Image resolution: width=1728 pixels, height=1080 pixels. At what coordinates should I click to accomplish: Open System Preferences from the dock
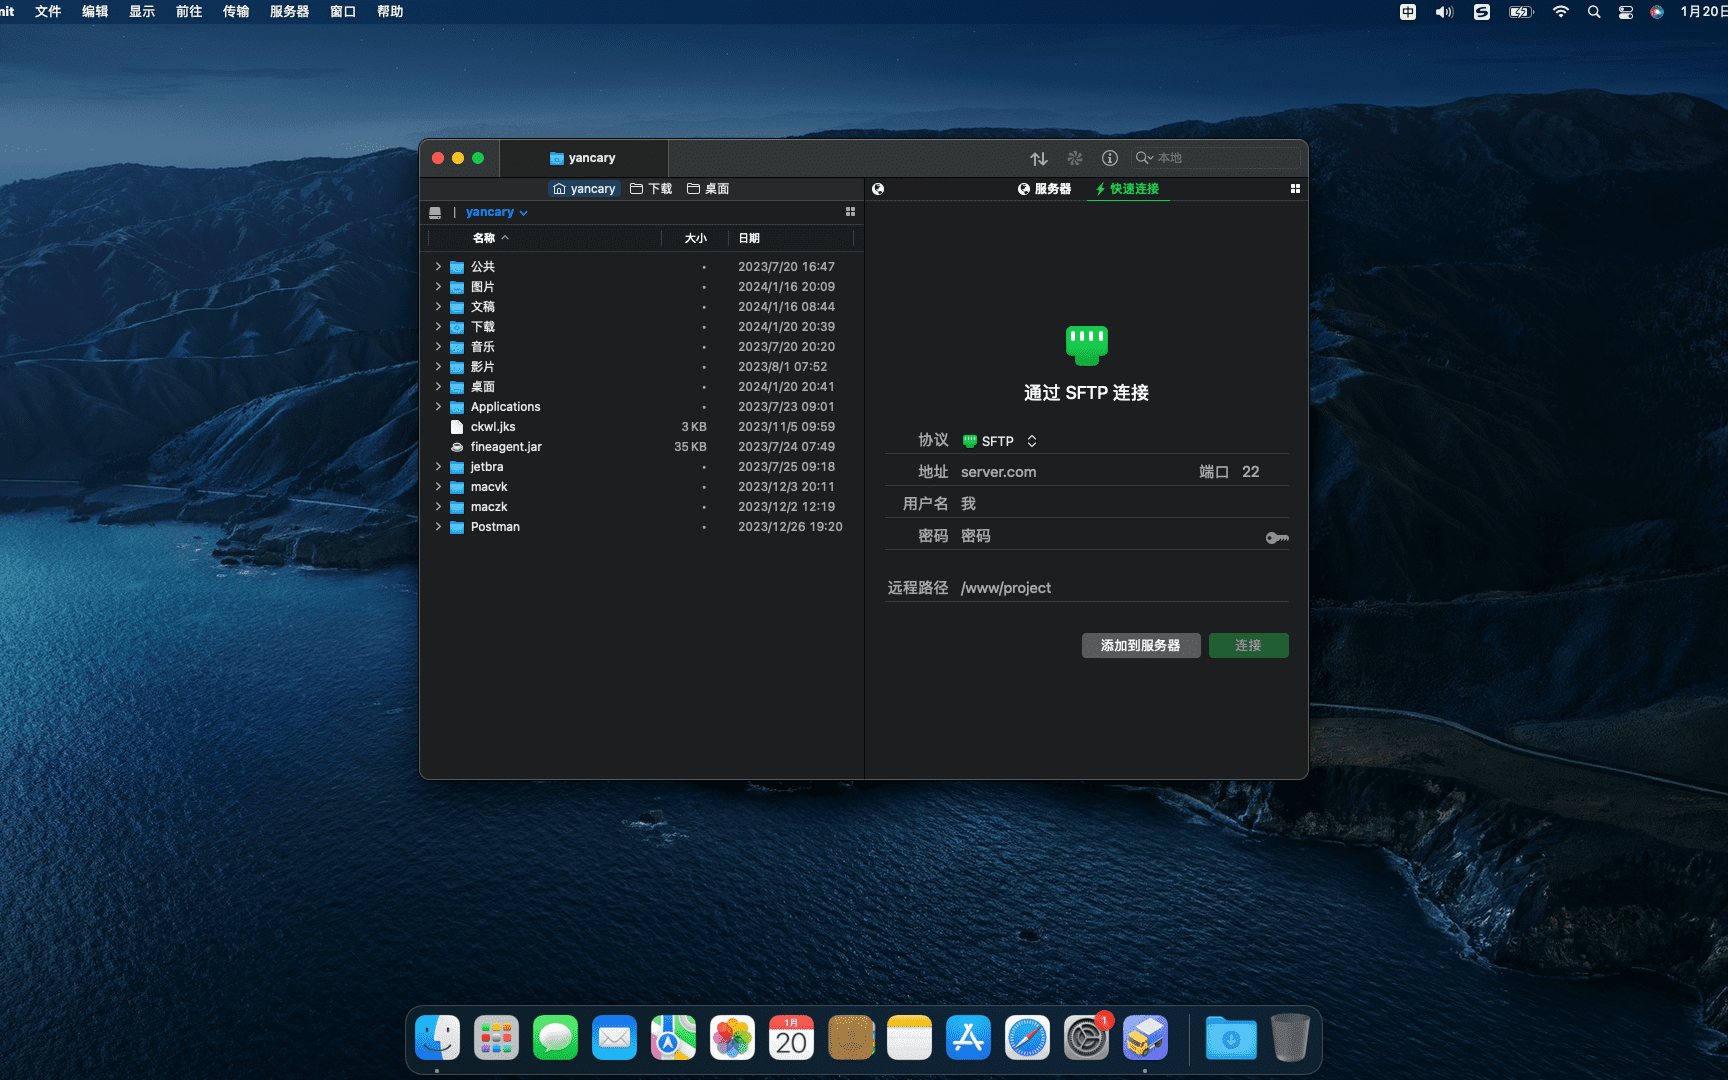point(1086,1038)
